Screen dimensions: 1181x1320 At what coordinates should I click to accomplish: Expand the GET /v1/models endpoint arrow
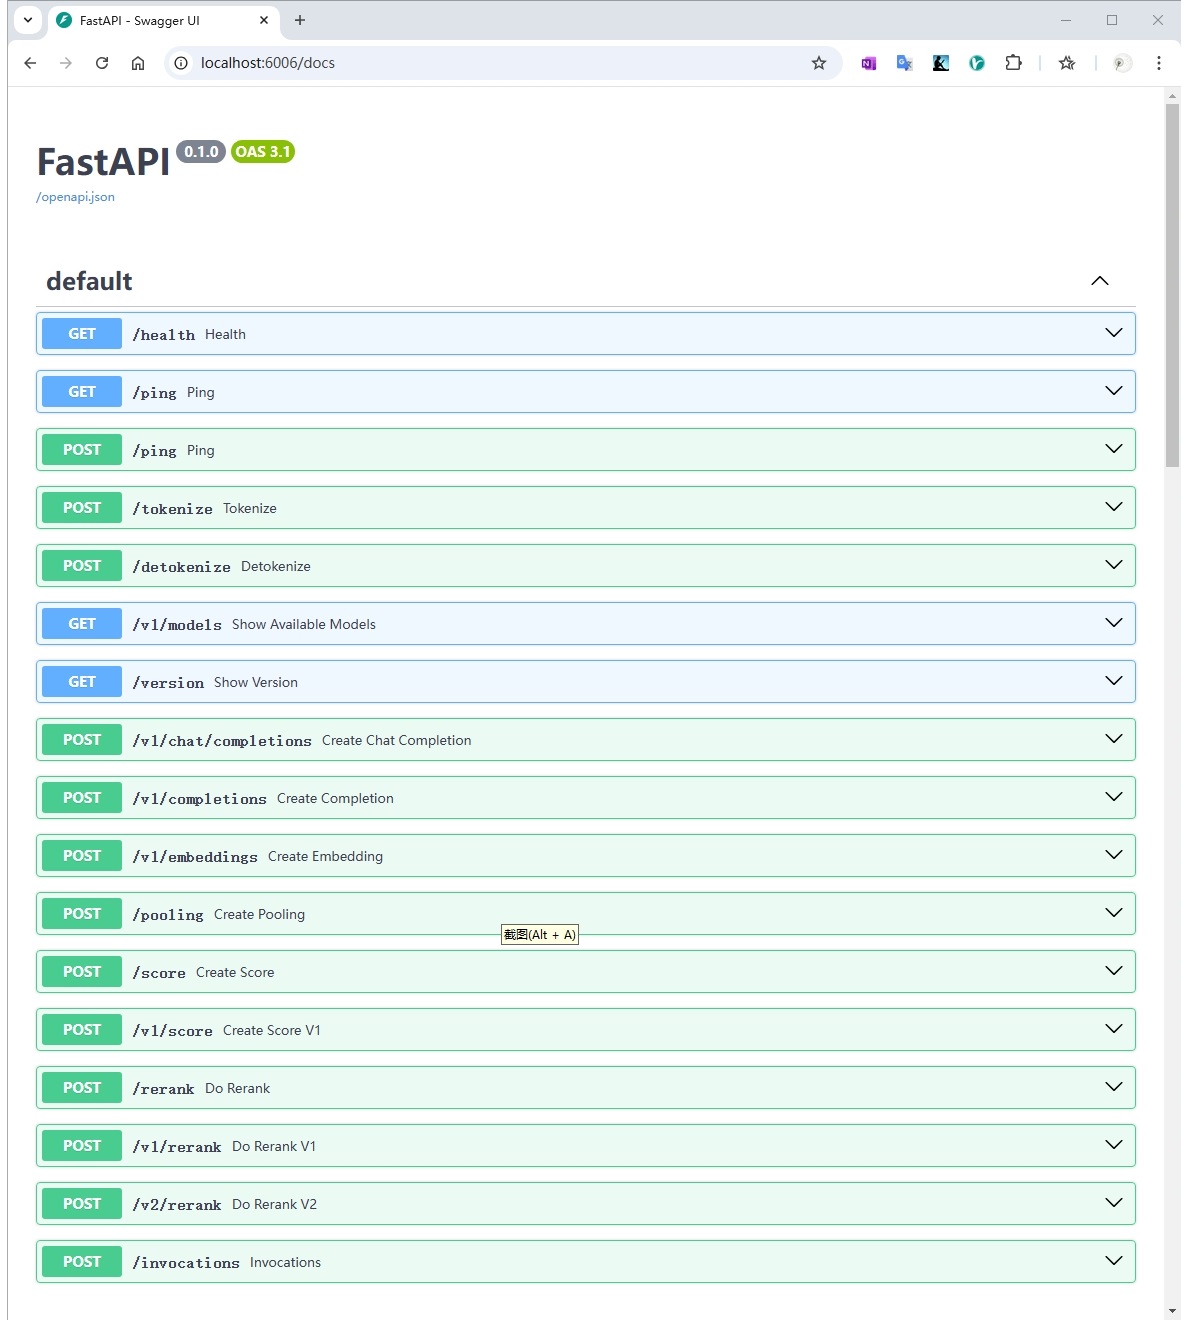[x=1114, y=623]
